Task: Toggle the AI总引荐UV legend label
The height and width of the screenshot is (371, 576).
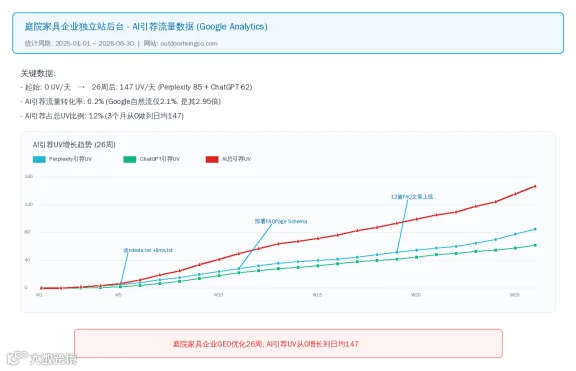Action: point(236,159)
